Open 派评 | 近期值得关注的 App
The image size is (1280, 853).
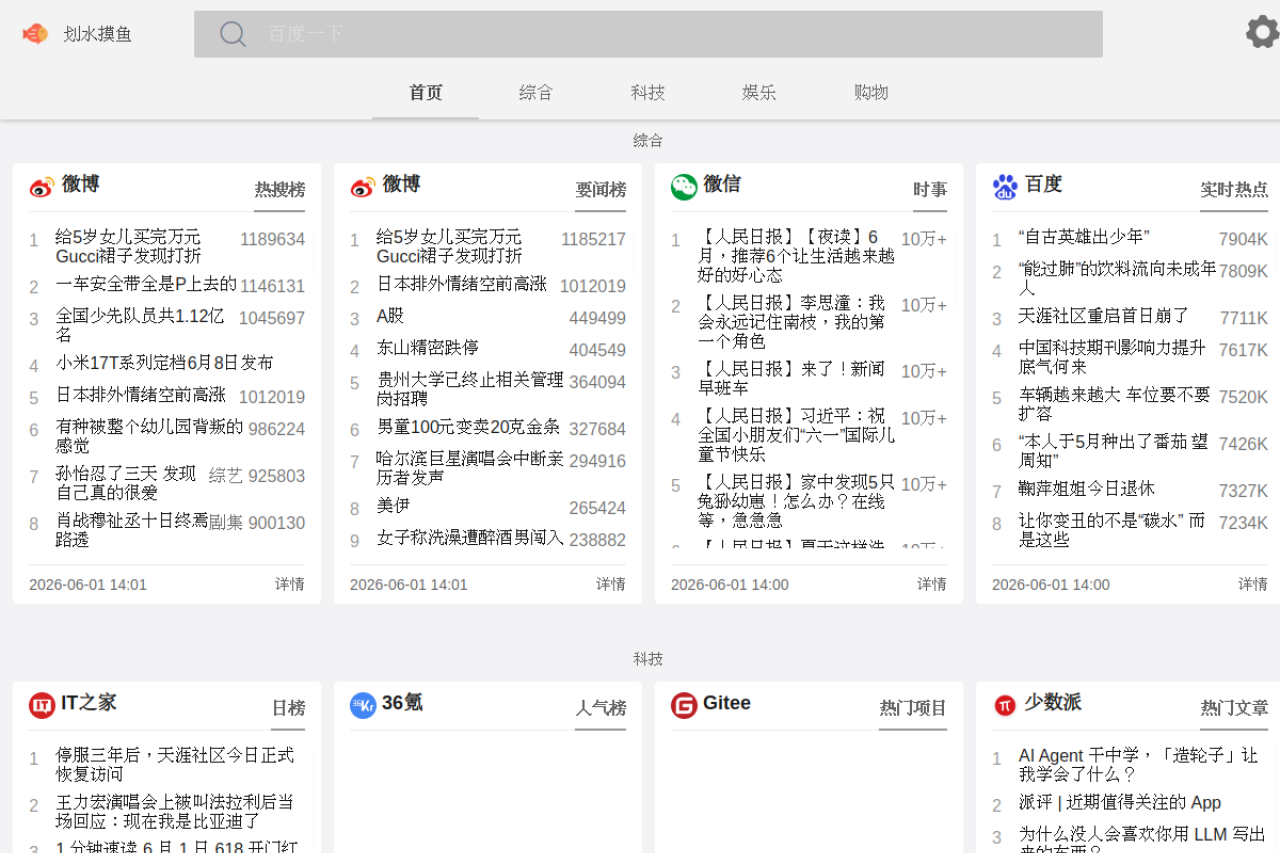click(1120, 803)
